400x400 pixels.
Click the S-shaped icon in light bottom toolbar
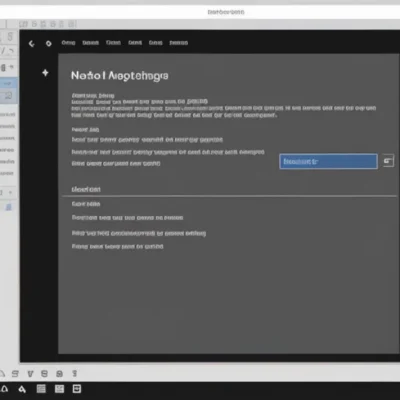click(15, 374)
